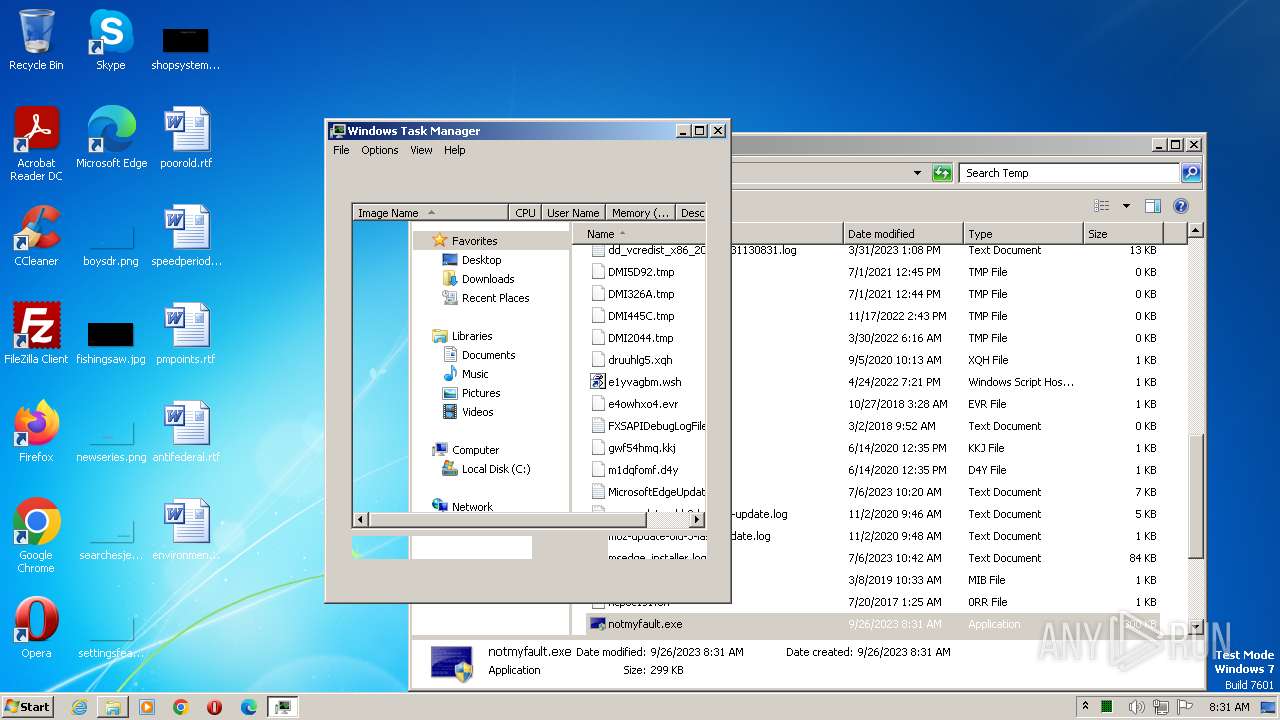Screen dimensions: 1280x720
Task: Sort files by Size column
Action: 1124,234
